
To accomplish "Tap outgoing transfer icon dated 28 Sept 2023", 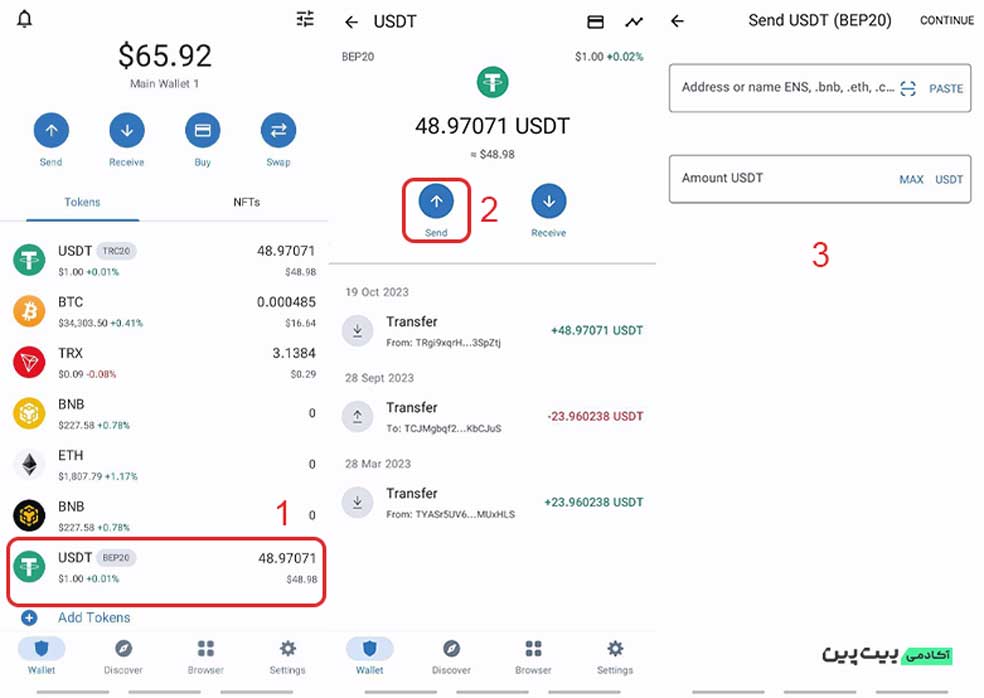I will [358, 417].
